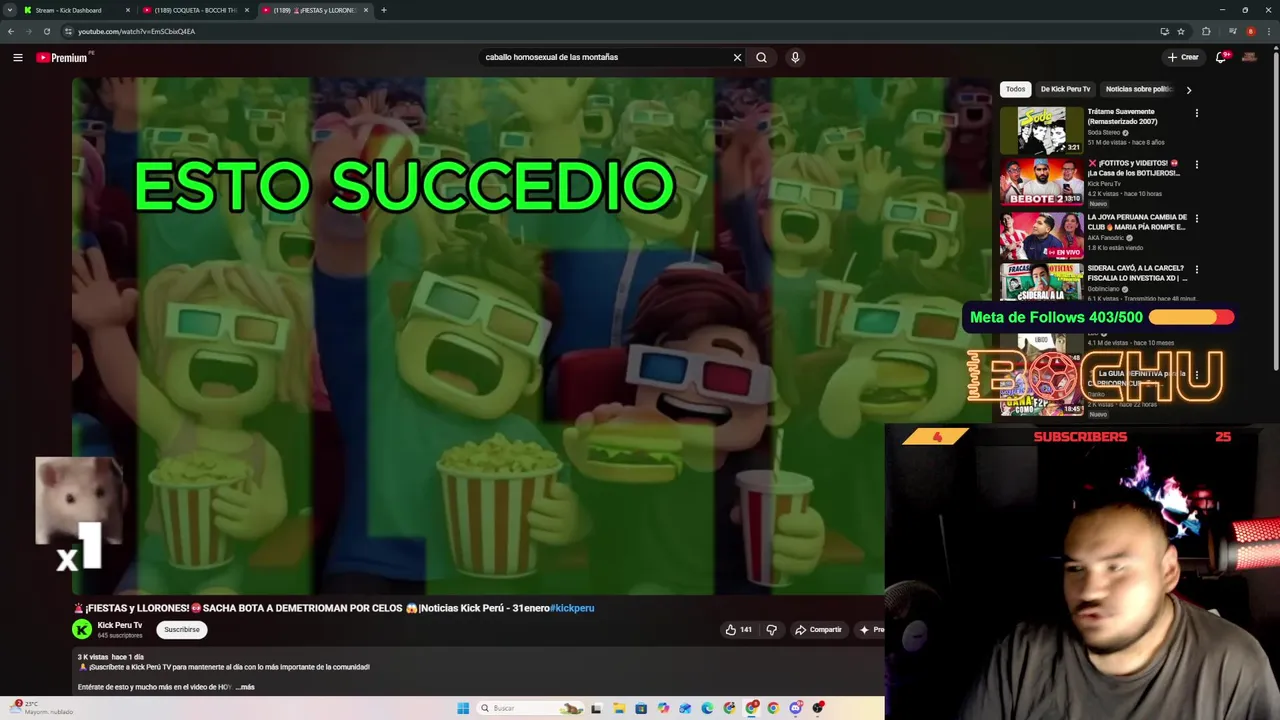
Task: Click the taskbar Buscar search box
Action: coord(530,708)
